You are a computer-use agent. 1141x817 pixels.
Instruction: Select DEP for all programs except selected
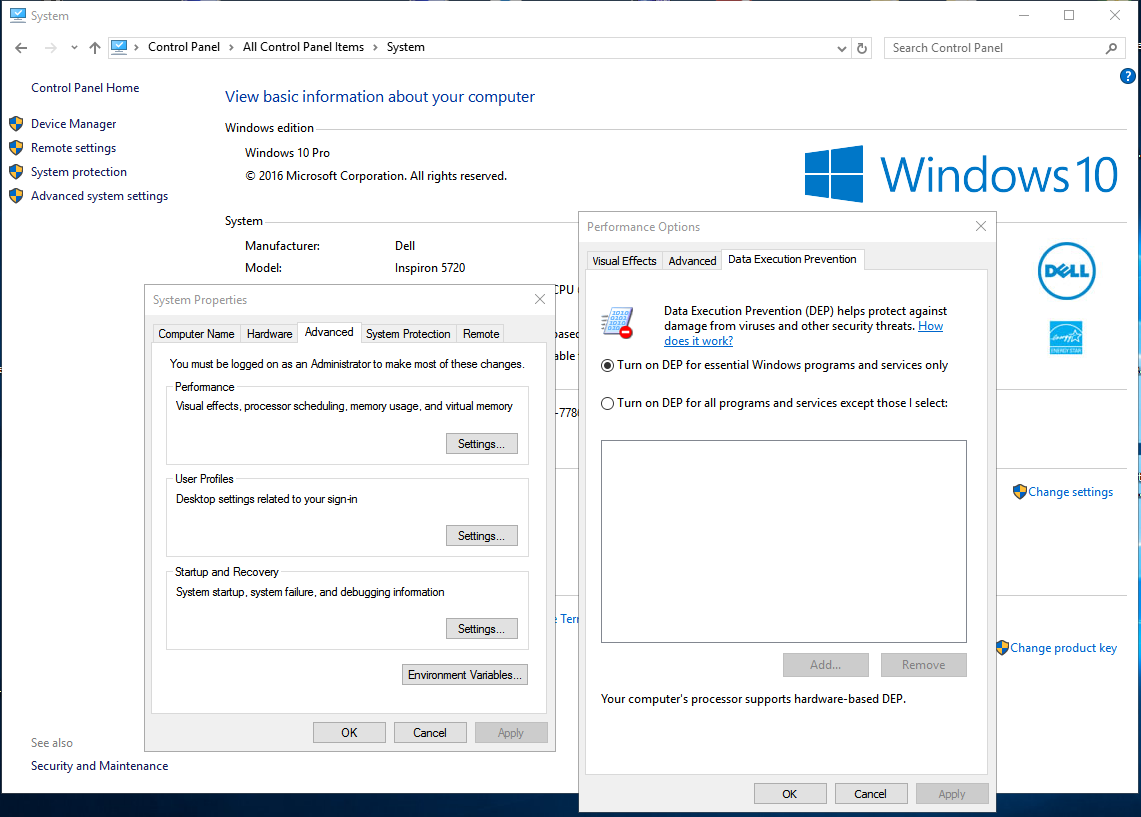point(607,404)
